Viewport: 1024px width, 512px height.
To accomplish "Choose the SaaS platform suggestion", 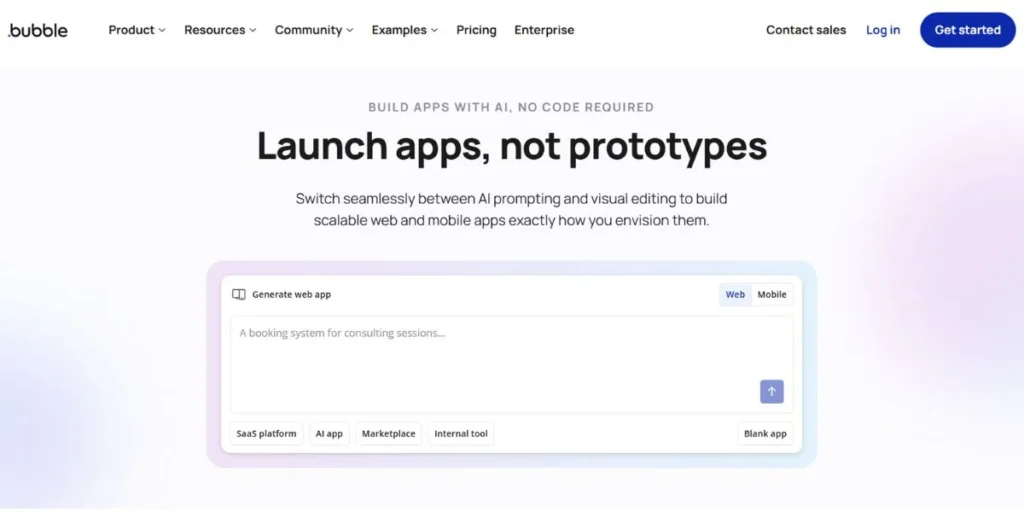I will [266, 434].
